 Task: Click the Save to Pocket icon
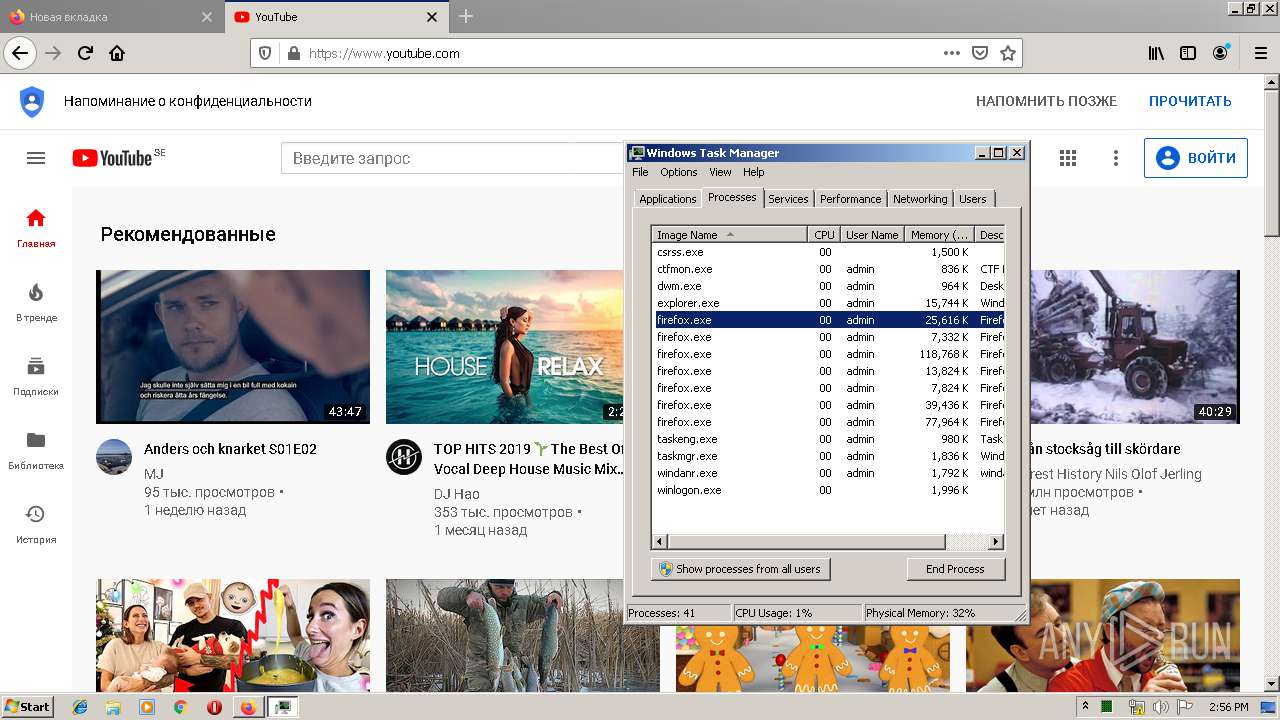[x=980, y=53]
